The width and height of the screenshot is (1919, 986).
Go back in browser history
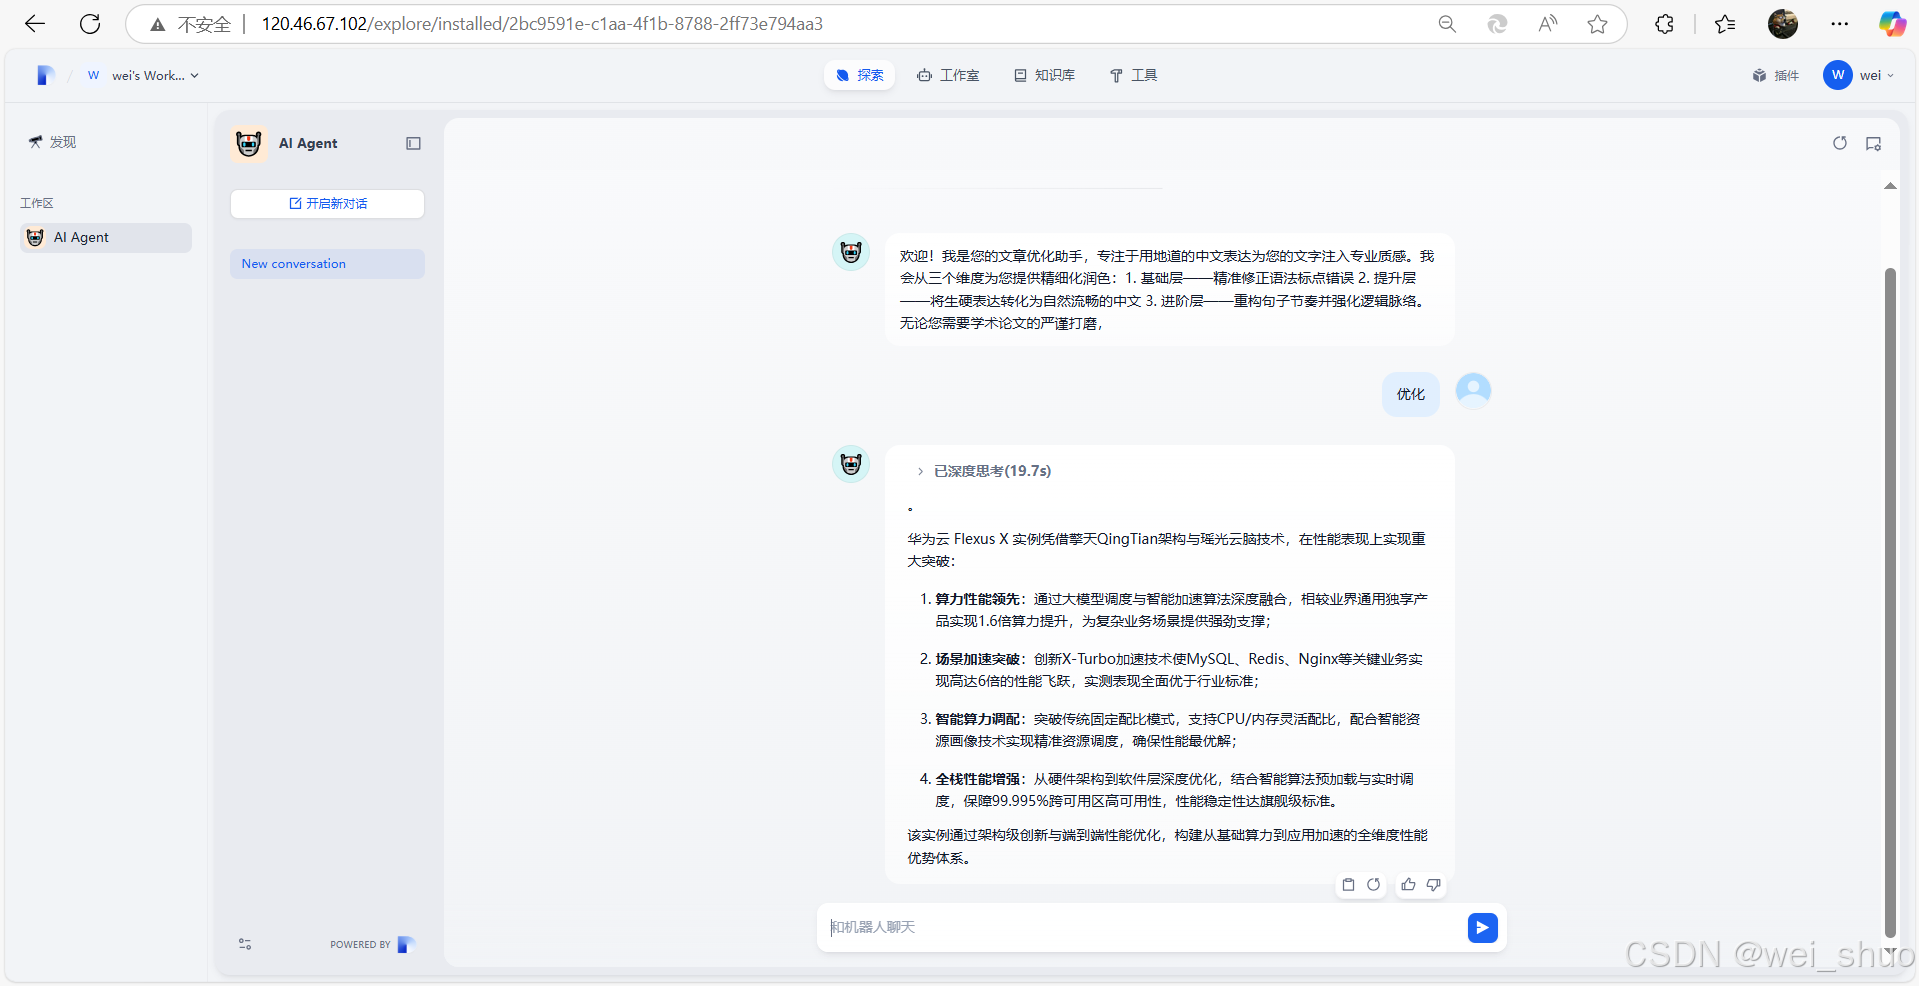coord(35,24)
